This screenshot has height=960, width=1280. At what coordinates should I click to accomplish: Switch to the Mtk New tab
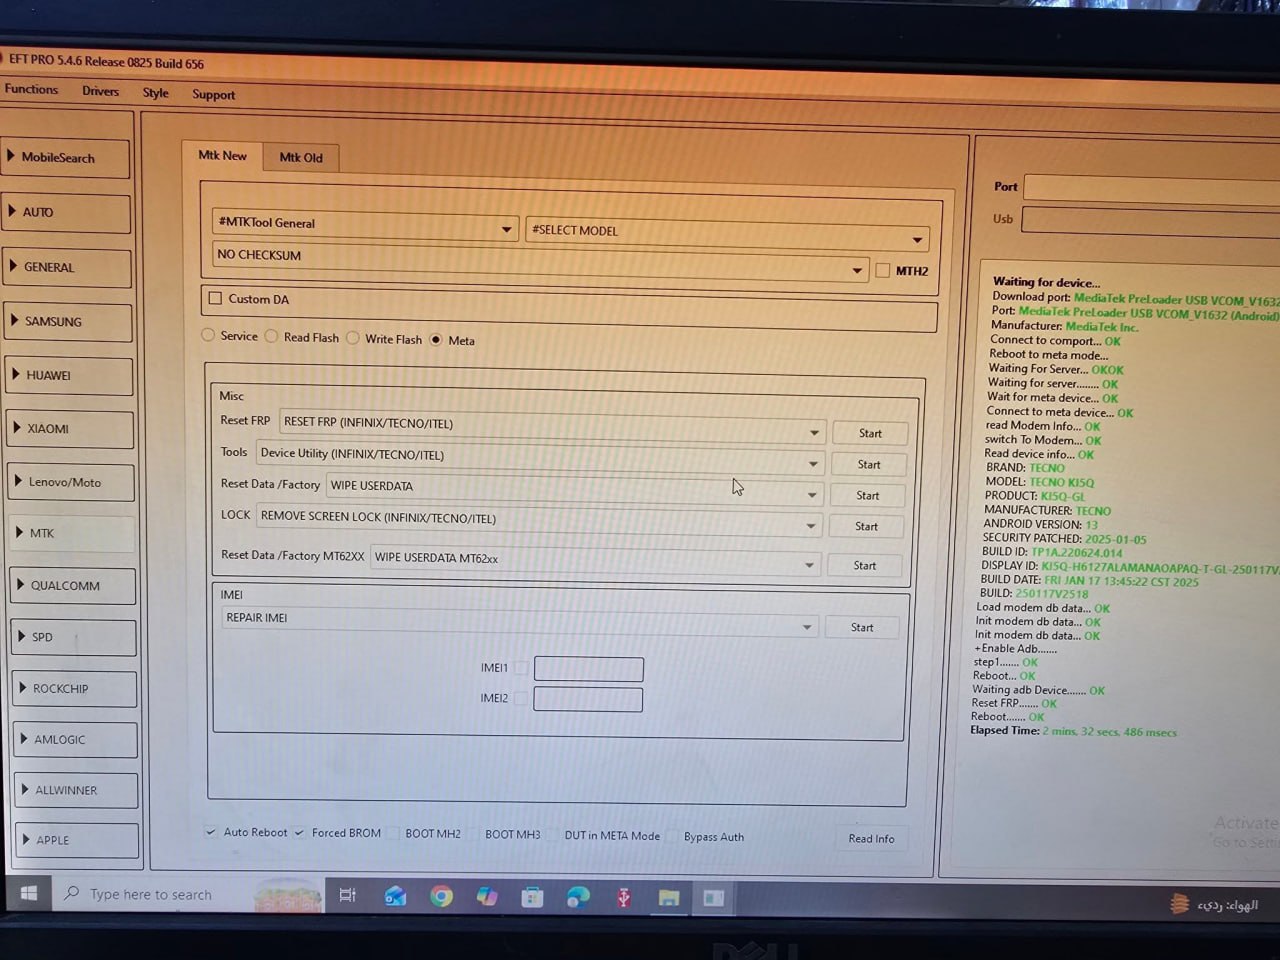coord(222,155)
